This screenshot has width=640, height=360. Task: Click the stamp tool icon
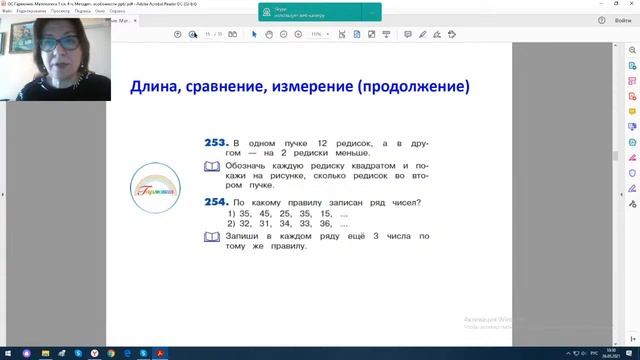coord(452,35)
